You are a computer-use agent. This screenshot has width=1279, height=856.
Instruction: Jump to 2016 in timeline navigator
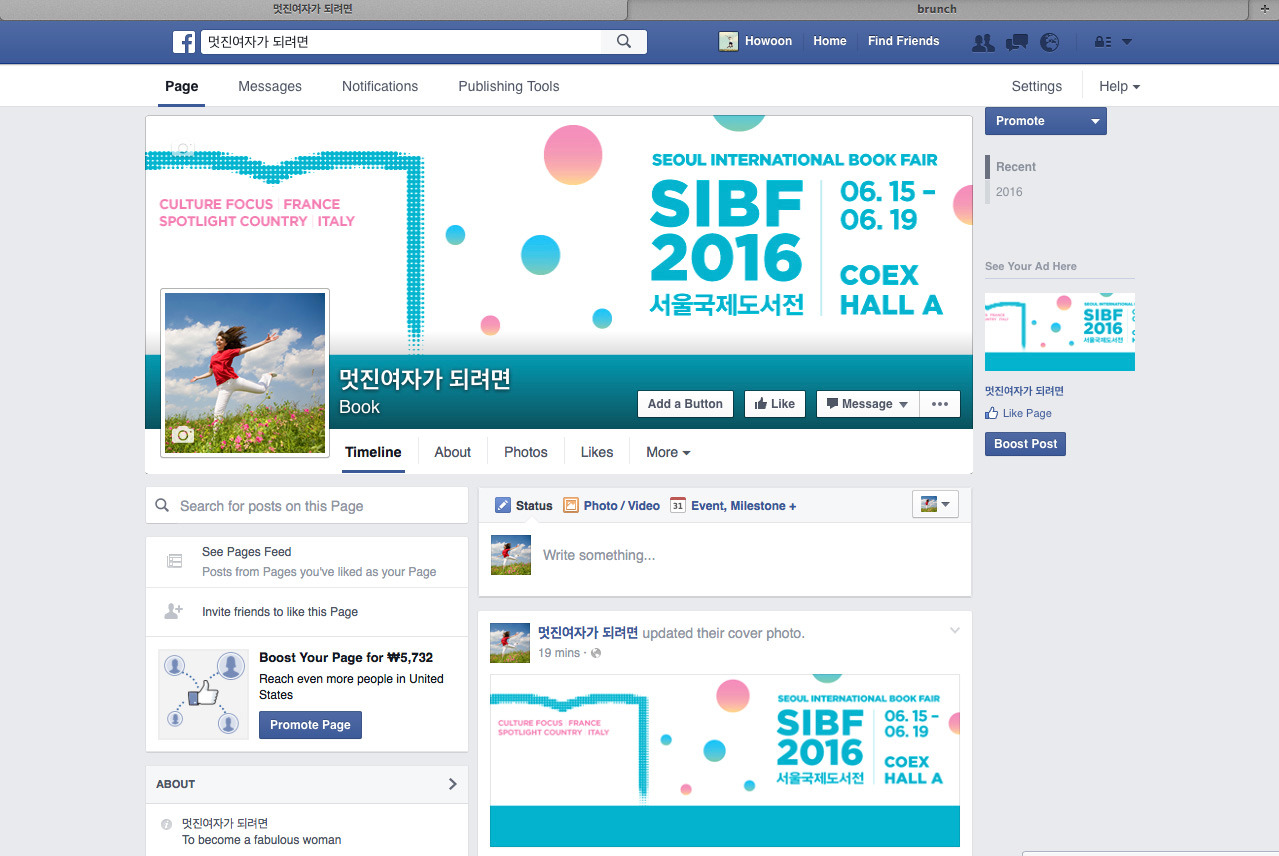point(1009,192)
